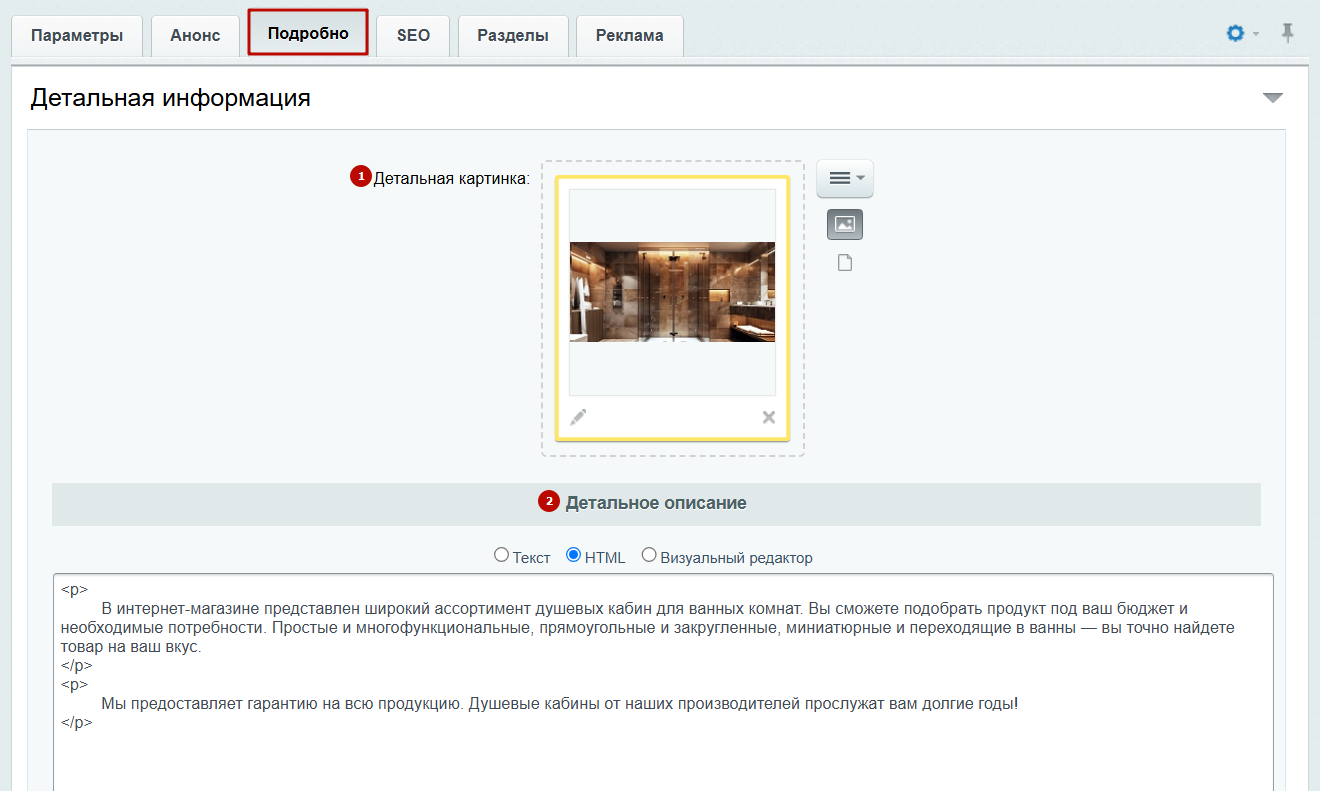This screenshot has width=1320, height=791.
Task: Switch to the Реклама tab
Action: [x=629, y=36]
